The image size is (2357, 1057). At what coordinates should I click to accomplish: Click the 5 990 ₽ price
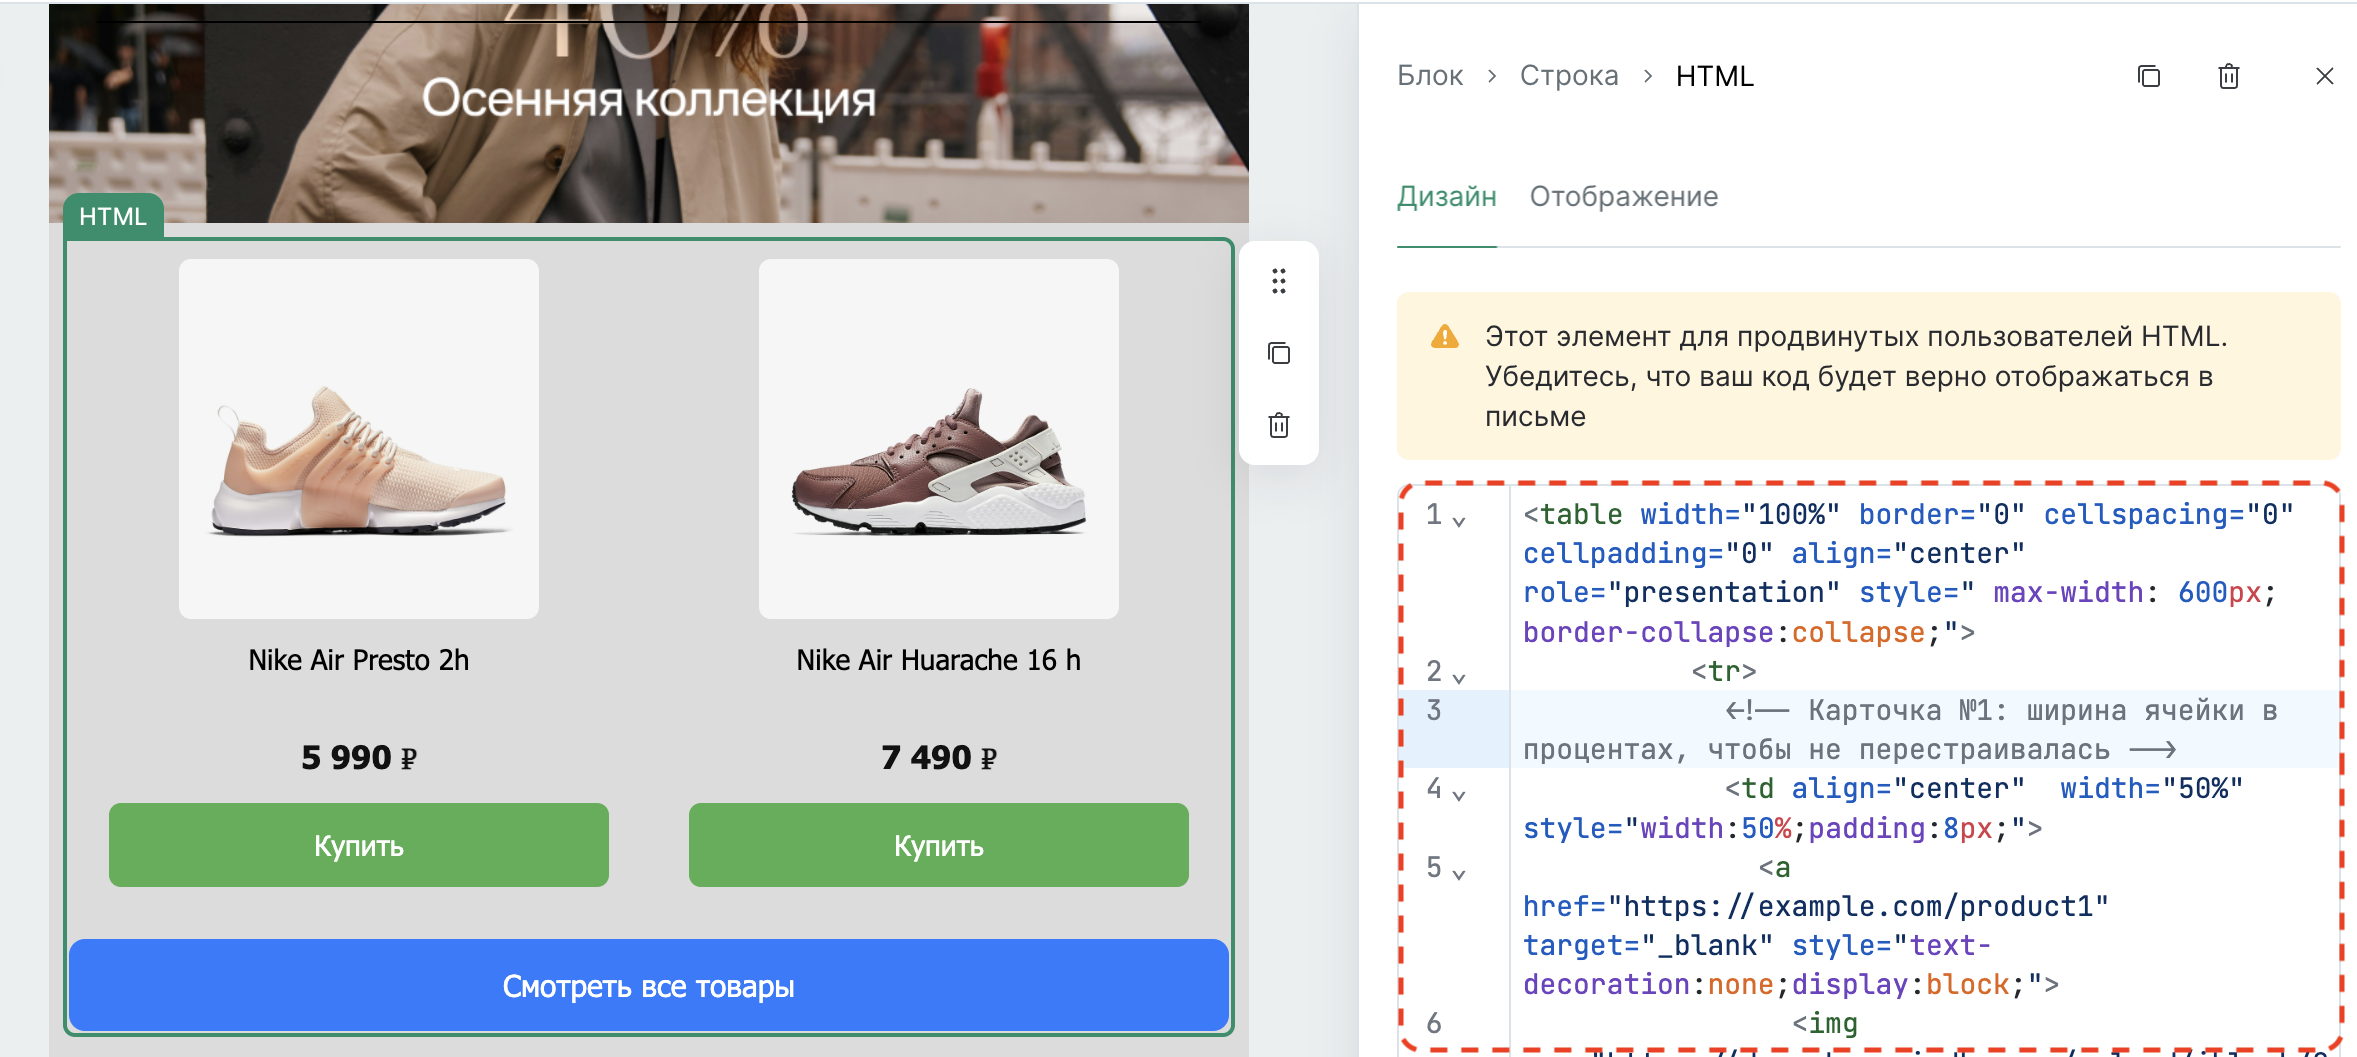[359, 757]
